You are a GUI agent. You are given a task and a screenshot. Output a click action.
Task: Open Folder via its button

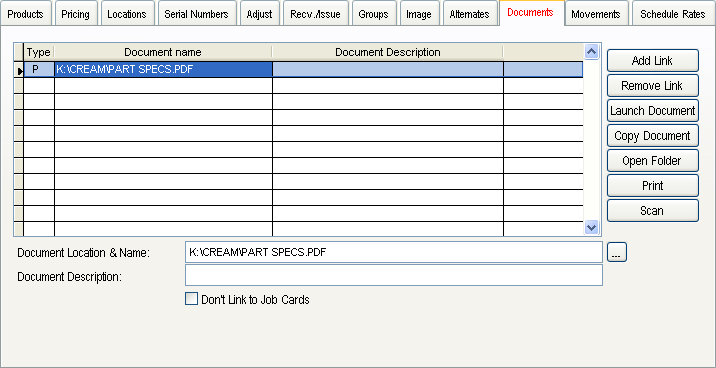pyautogui.click(x=653, y=161)
